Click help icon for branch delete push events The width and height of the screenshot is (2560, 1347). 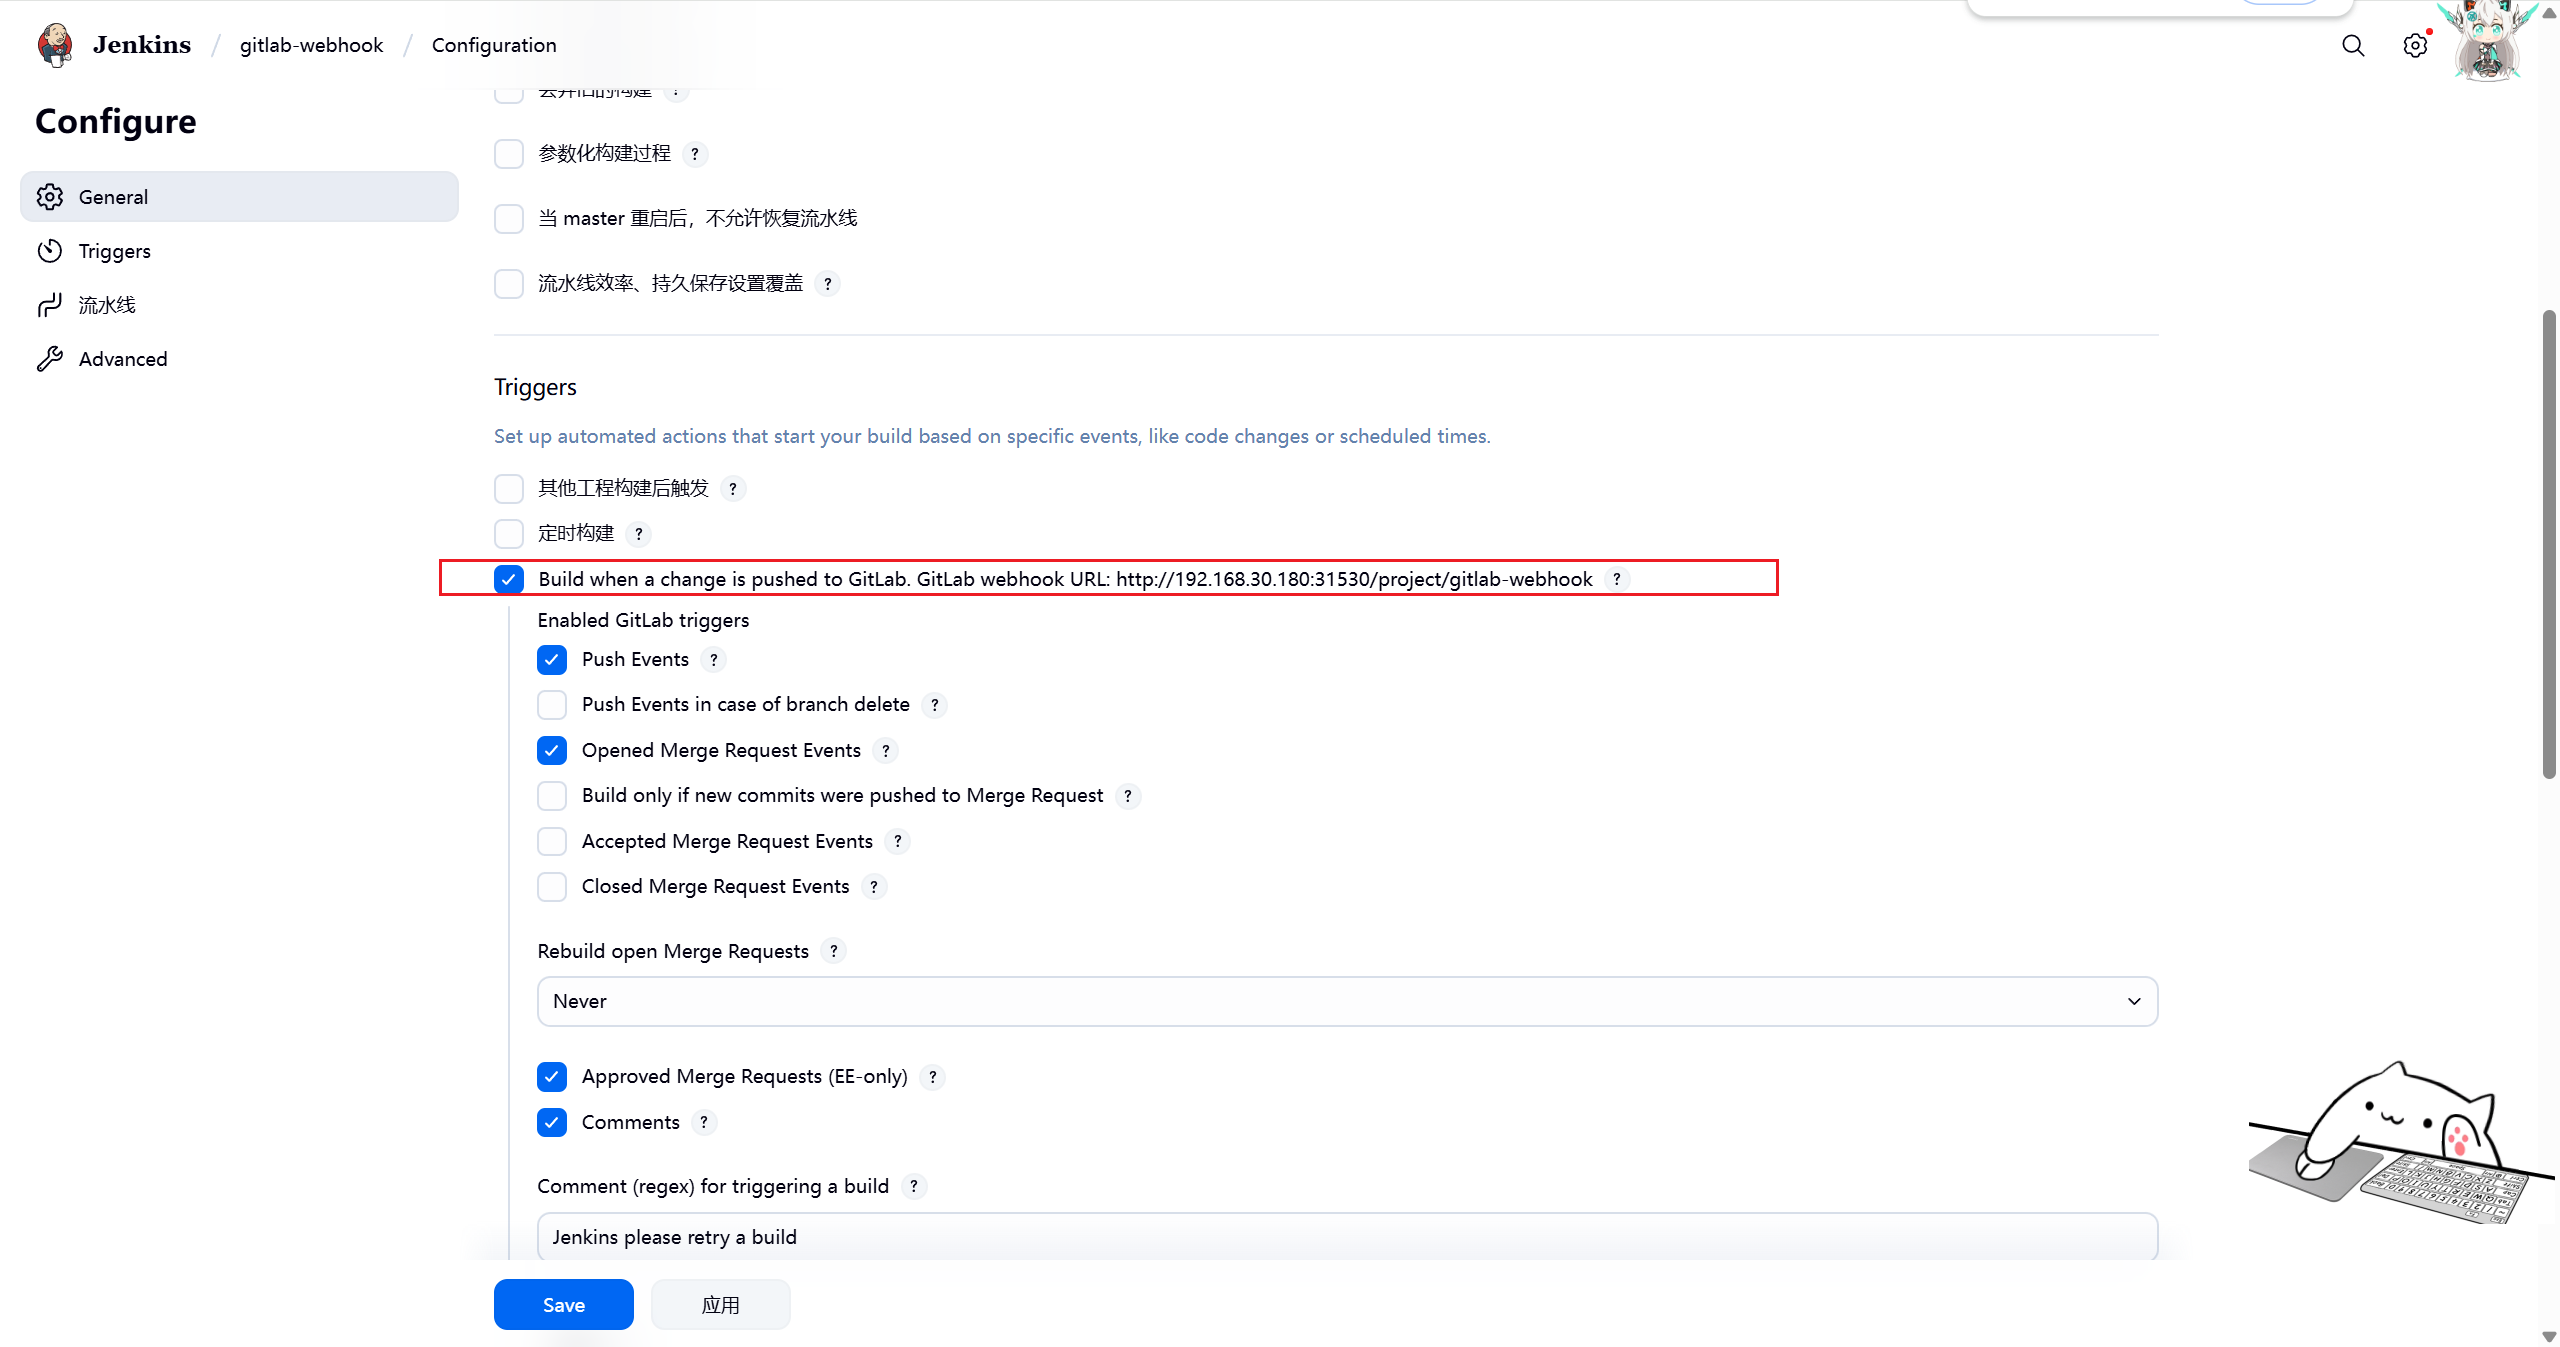(934, 705)
